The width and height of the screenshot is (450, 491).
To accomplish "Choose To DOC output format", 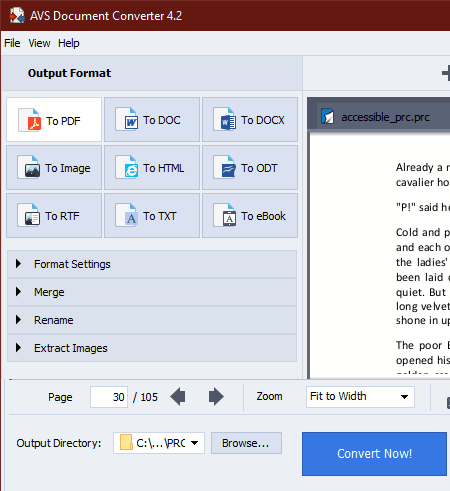I will [152, 120].
